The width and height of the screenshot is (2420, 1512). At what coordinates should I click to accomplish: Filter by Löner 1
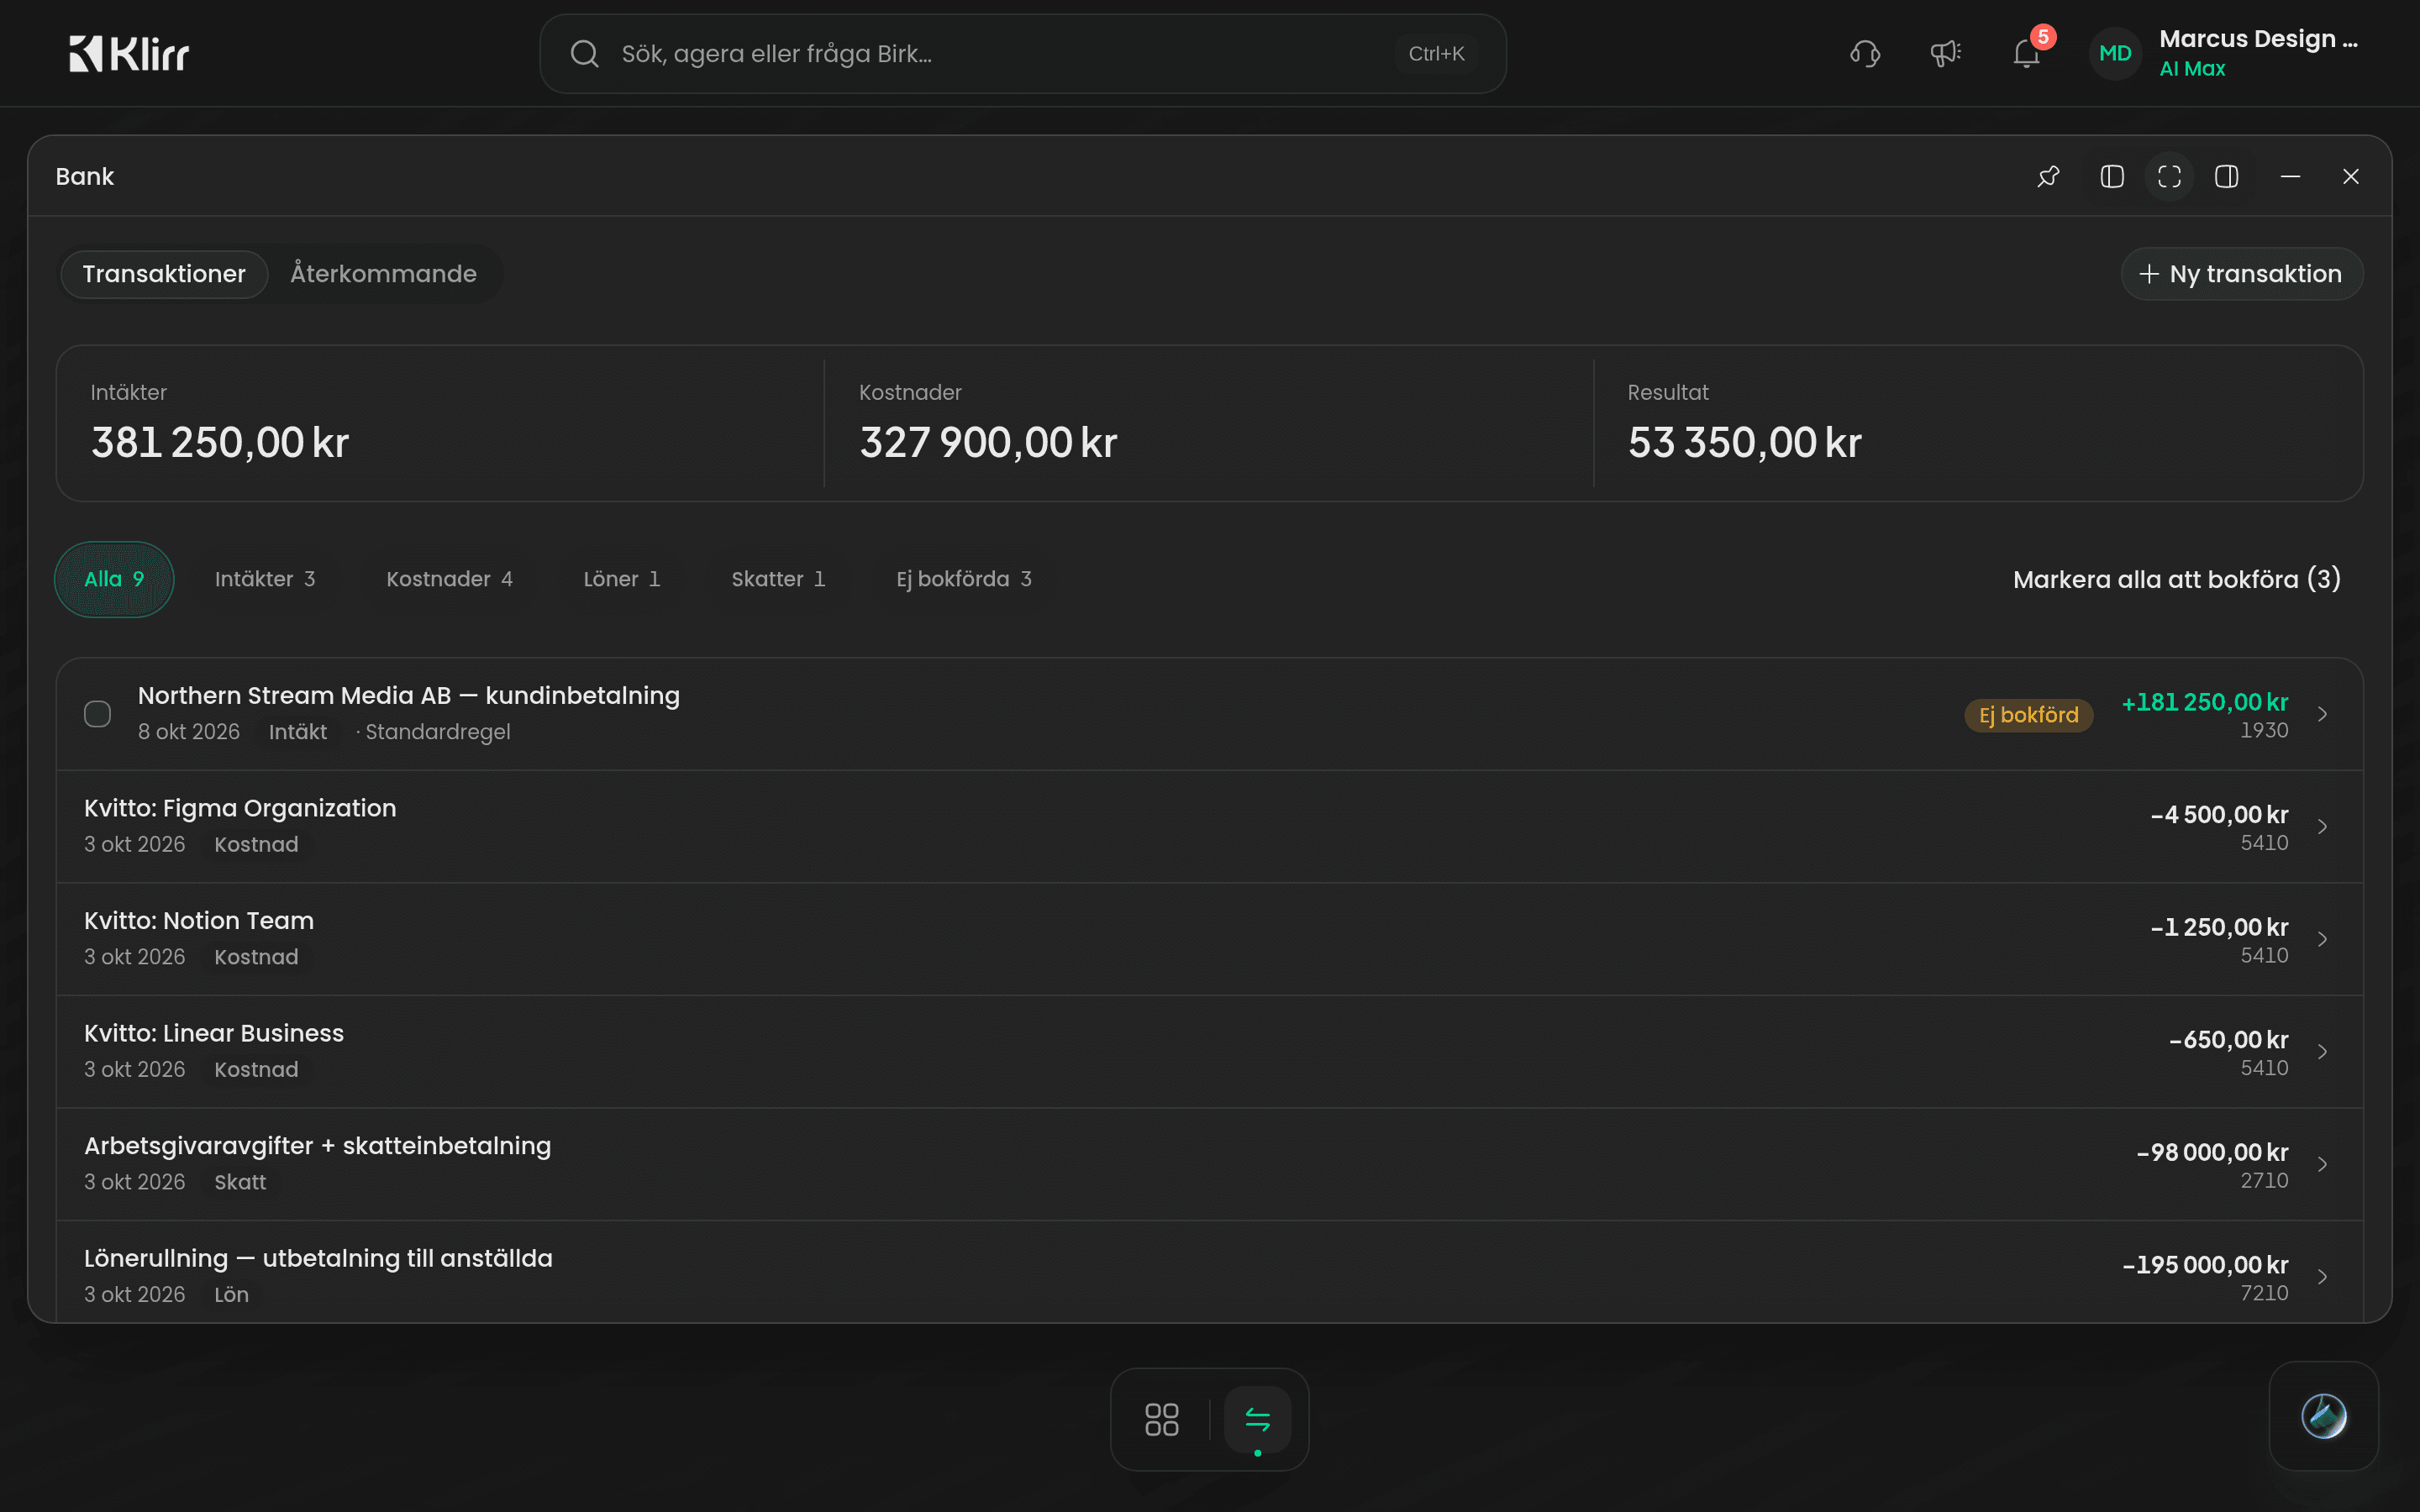point(621,579)
